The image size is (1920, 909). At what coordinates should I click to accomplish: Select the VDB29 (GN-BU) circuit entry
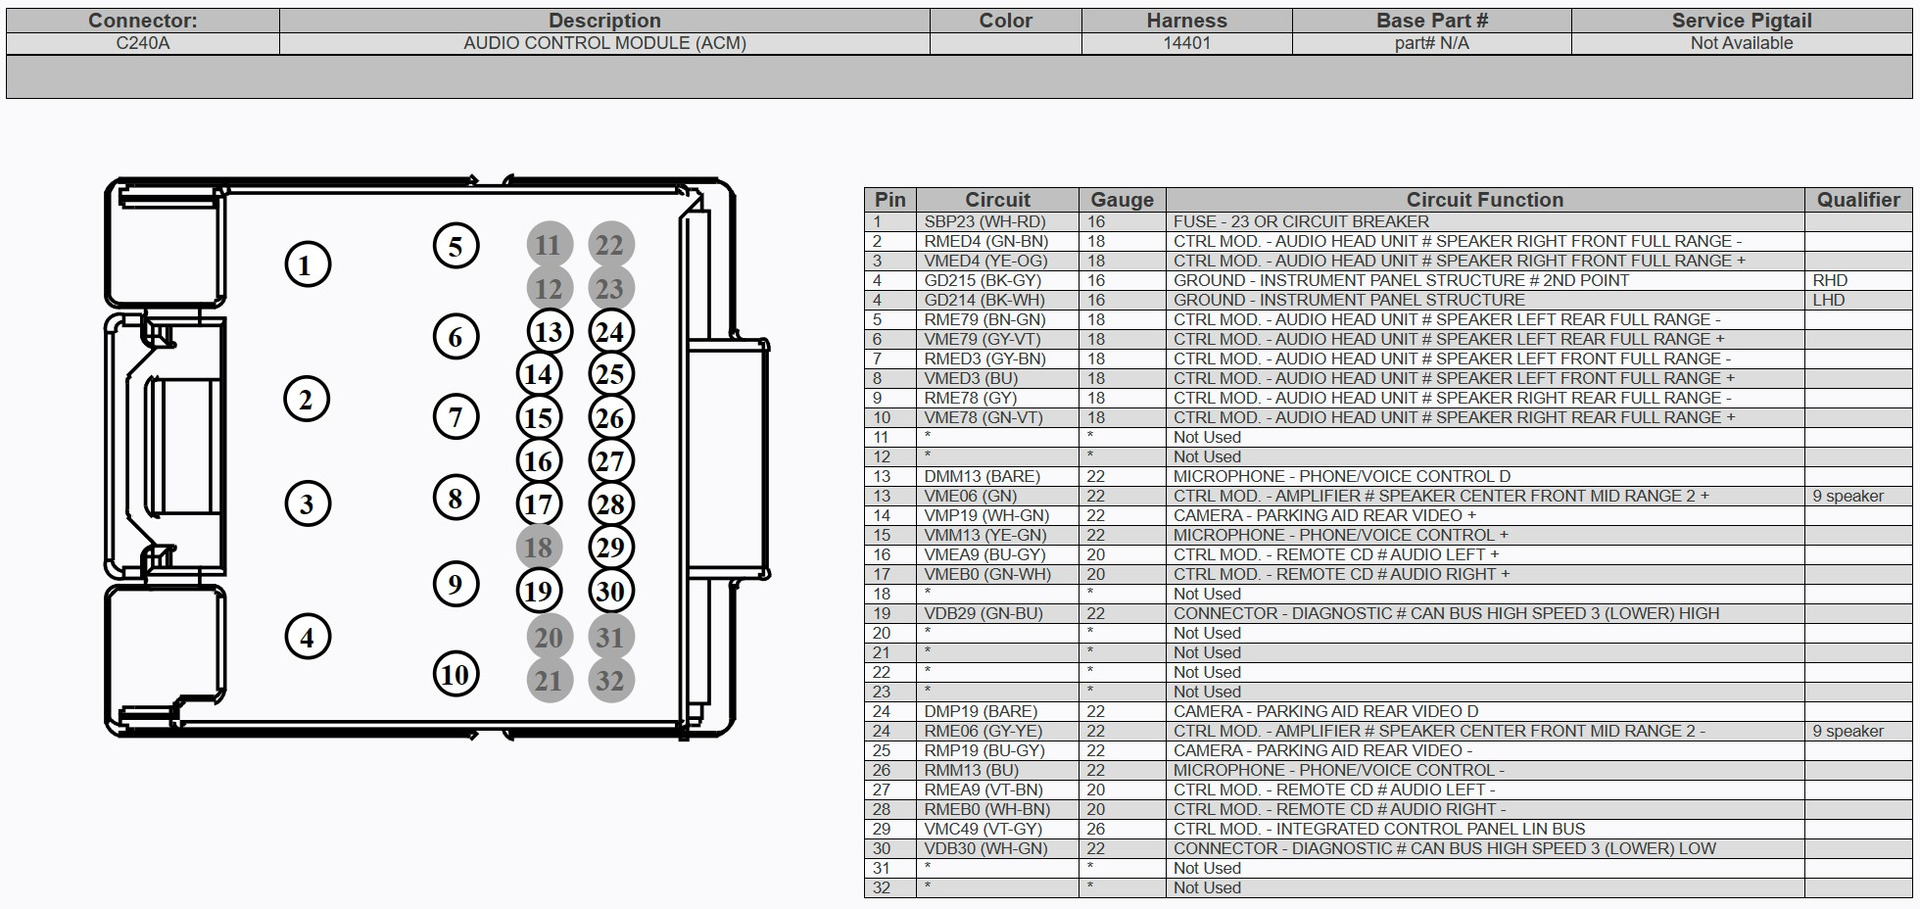(x=983, y=614)
